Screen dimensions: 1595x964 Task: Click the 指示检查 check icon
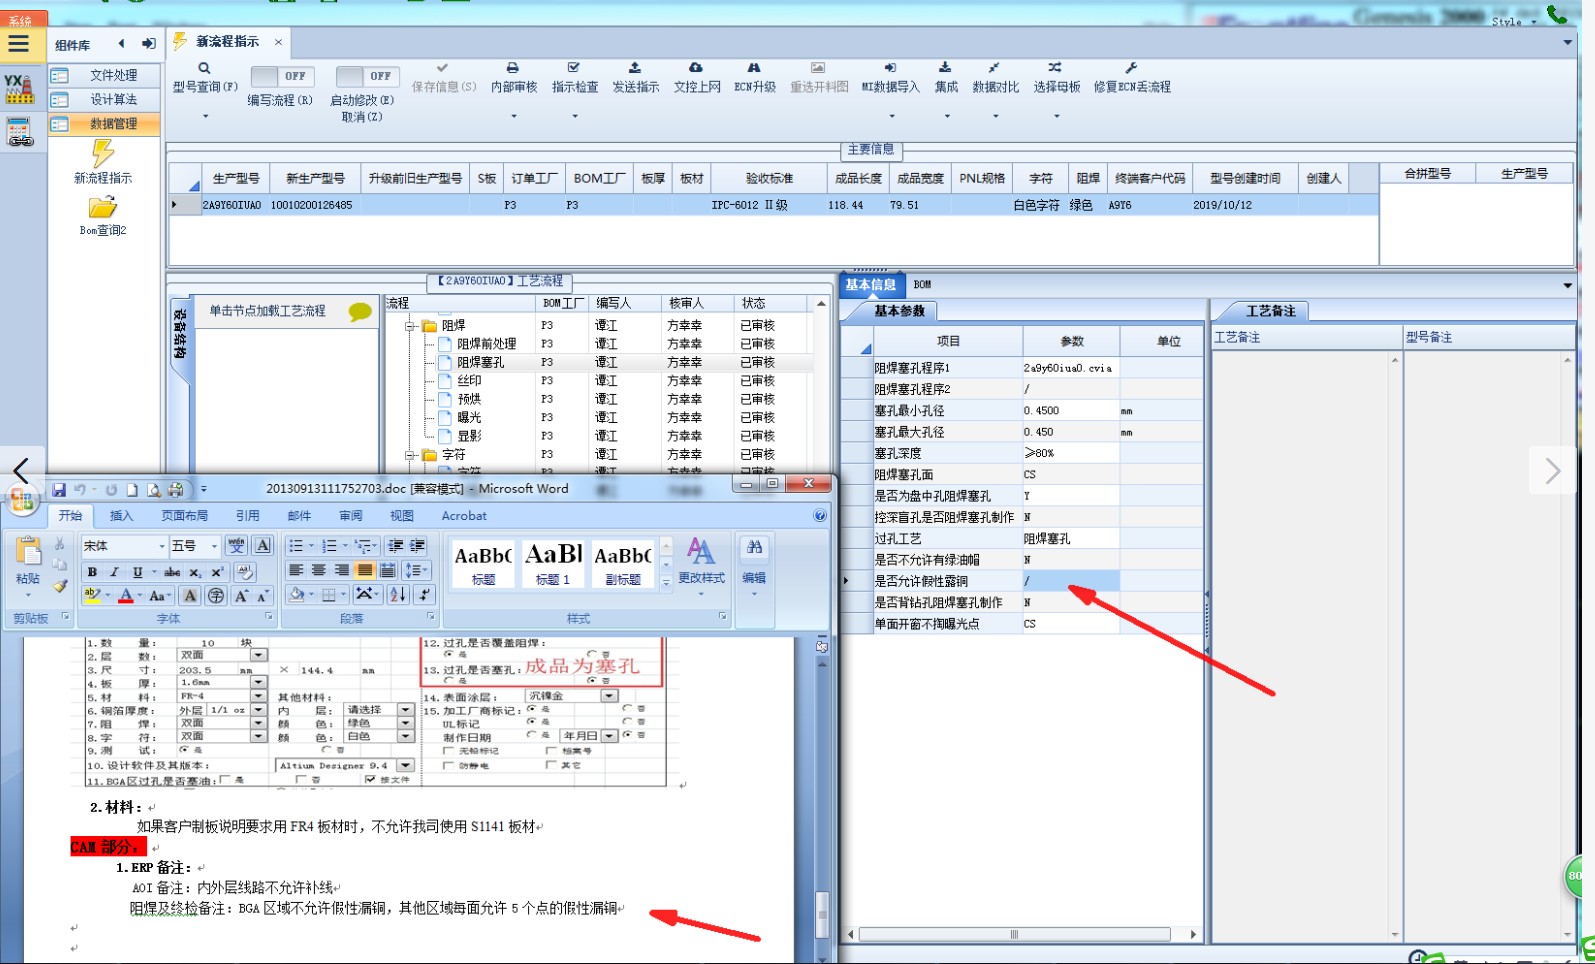(x=573, y=68)
